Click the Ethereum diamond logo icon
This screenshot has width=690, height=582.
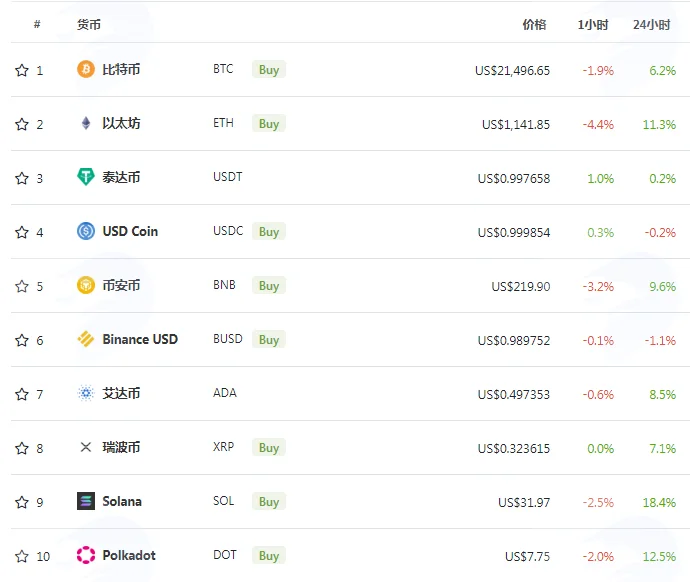[86, 124]
